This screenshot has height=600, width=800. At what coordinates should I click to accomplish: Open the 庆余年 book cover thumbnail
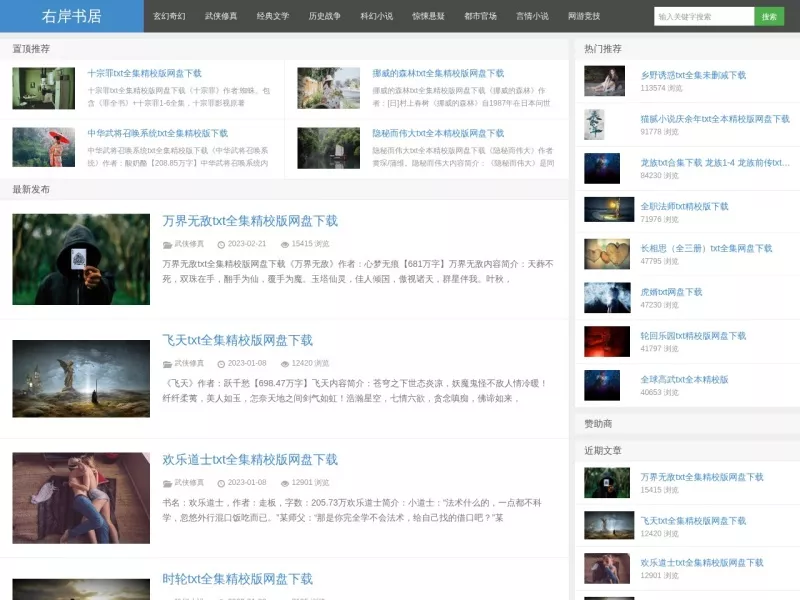pyautogui.click(x=594, y=124)
